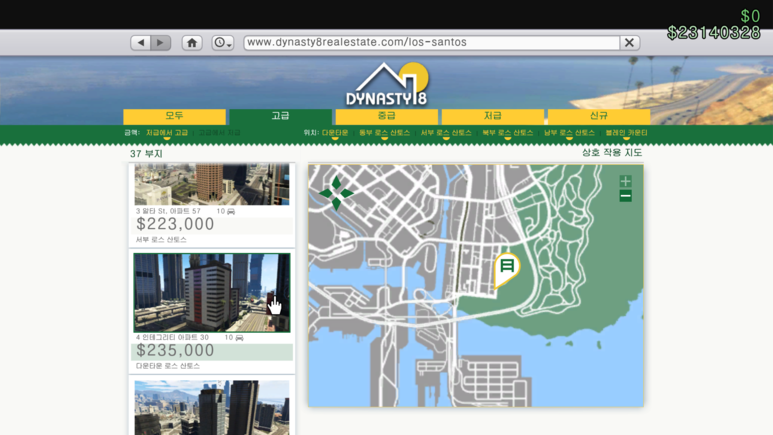Open the 3 알타 St. 아파트 57 thumbnail
The width and height of the screenshot is (773, 435).
click(212, 184)
